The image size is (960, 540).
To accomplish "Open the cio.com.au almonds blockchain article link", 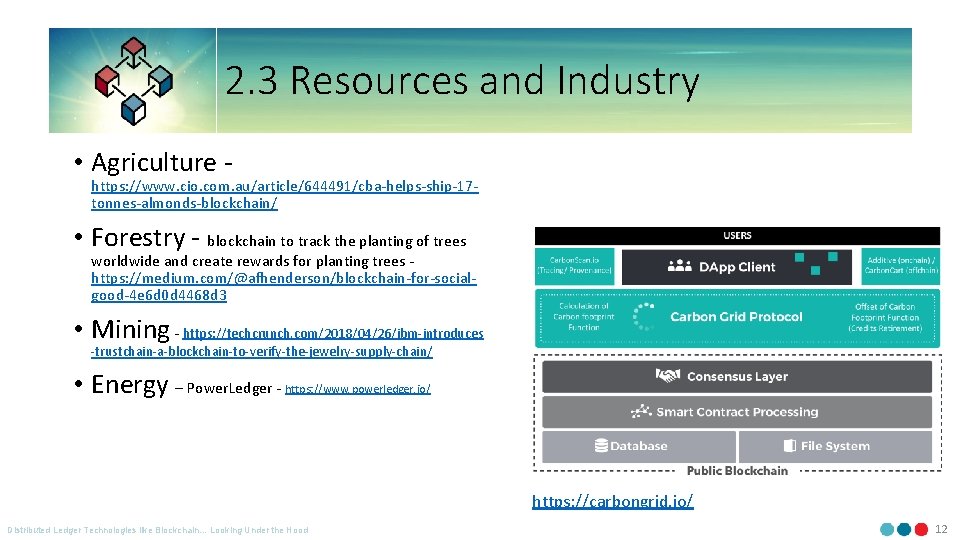I will click(285, 195).
